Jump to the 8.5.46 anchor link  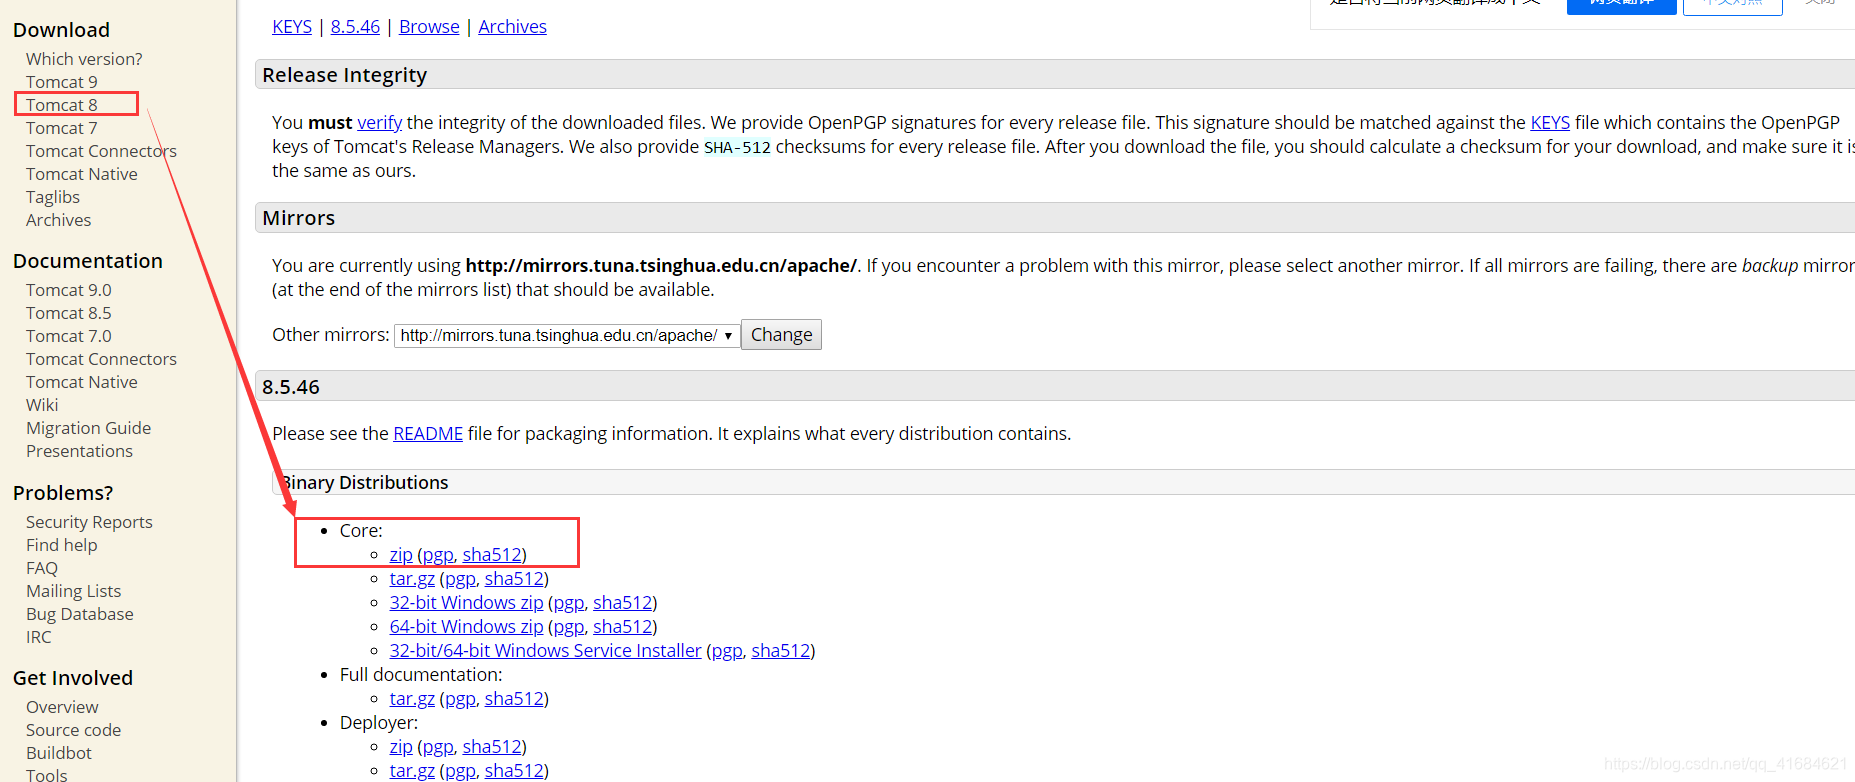pyautogui.click(x=355, y=27)
